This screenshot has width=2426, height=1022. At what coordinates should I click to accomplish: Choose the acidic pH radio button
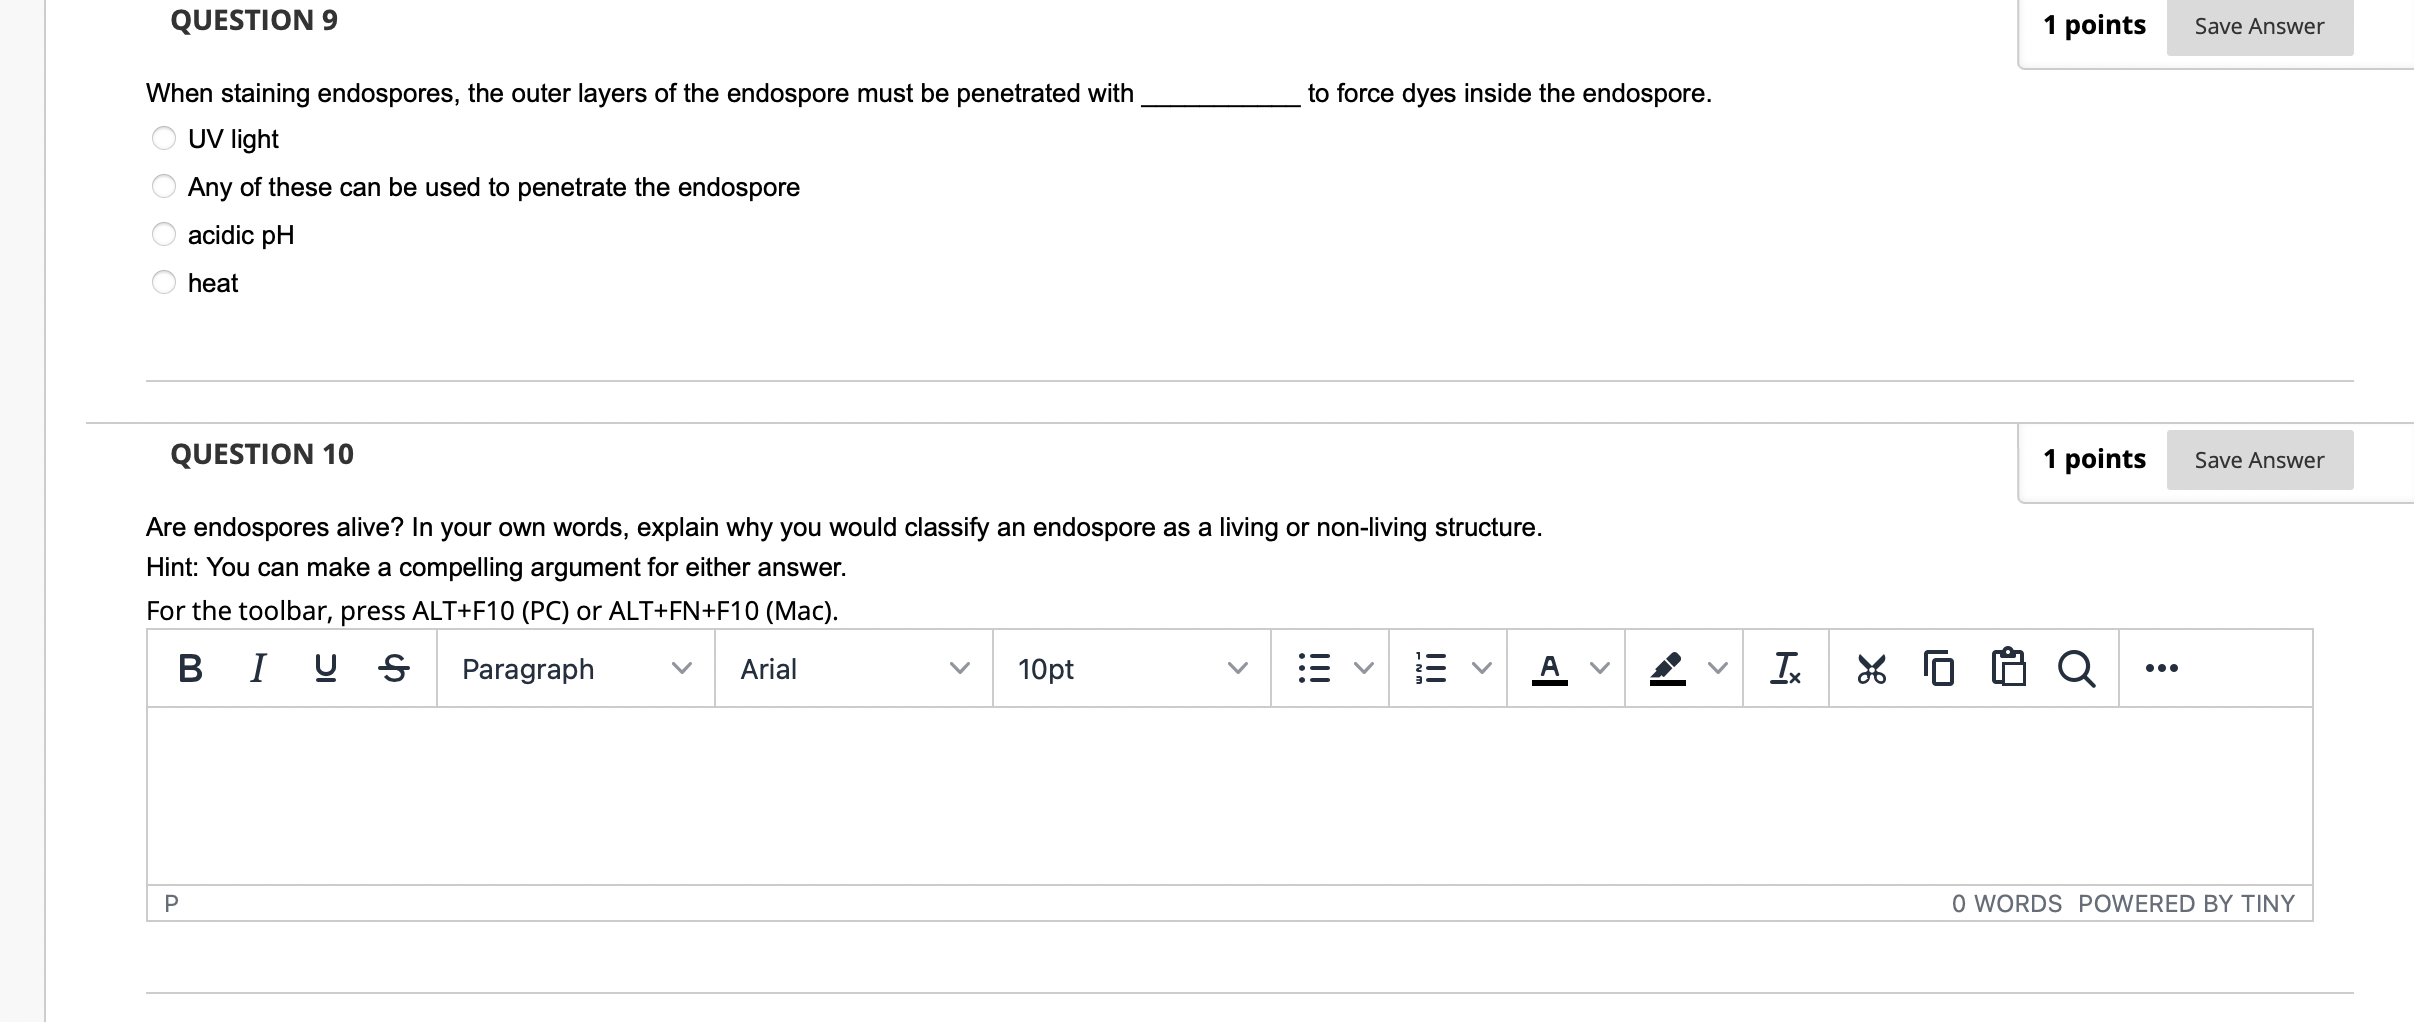coord(164,234)
